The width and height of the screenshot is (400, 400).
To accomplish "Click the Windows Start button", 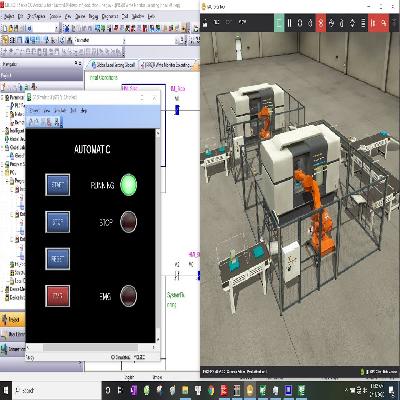I will point(6,390).
